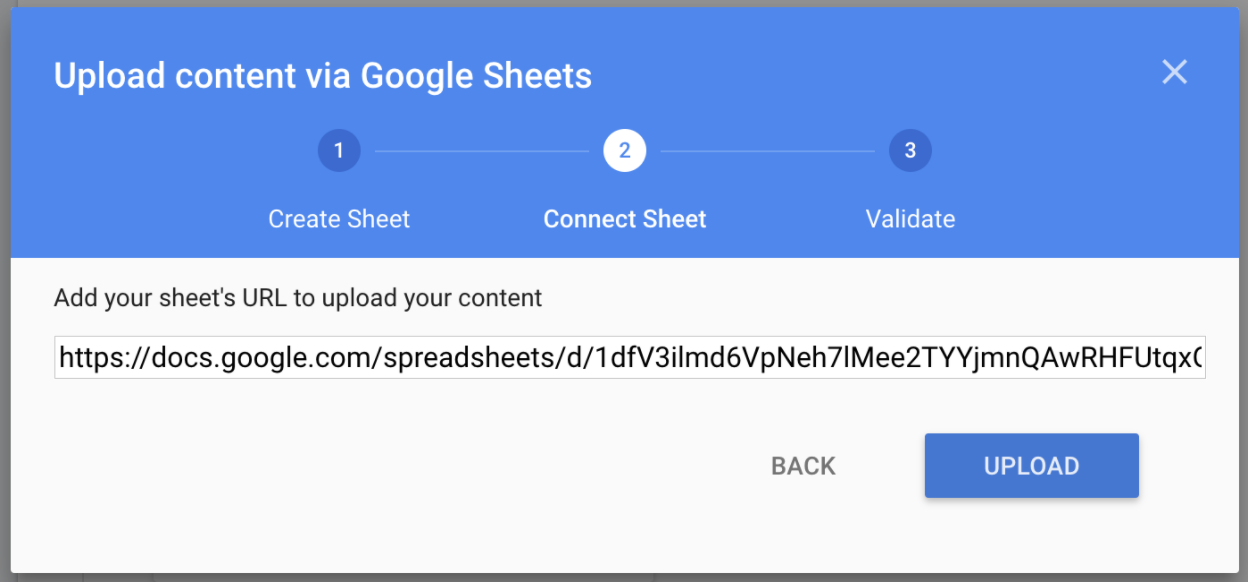Image resolution: width=1250 pixels, height=582 pixels.
Task: Click the connector line between steps 1 and 2
Action: click(x=482, y=152)
